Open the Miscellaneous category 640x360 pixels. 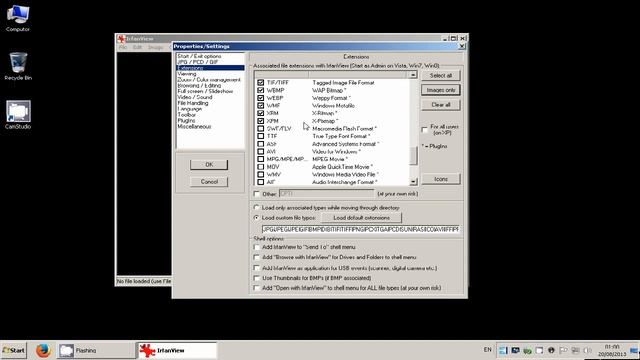[194, 127]
